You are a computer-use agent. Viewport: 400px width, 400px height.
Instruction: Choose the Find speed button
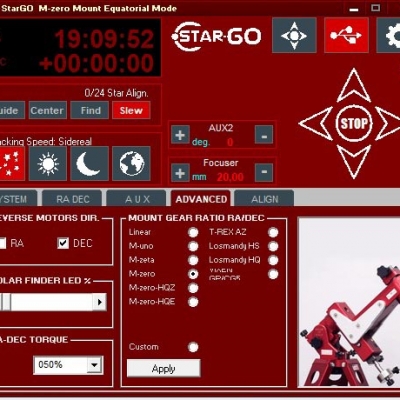pyautogui.click(x=90, y=110)
